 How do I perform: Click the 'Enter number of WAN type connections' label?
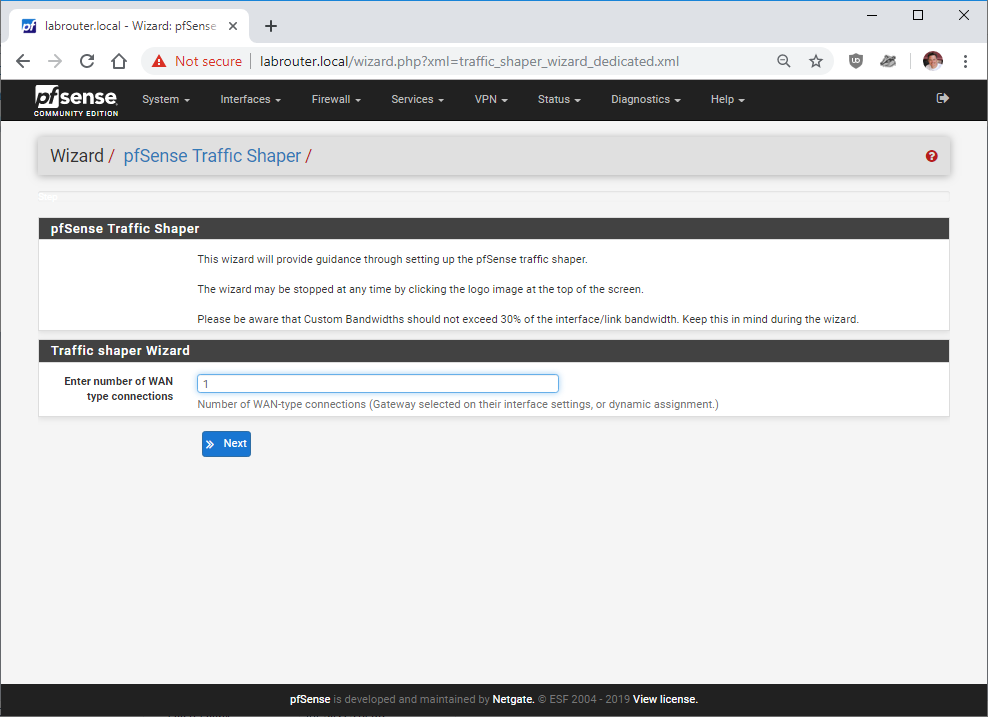click(x=118, y=389)
